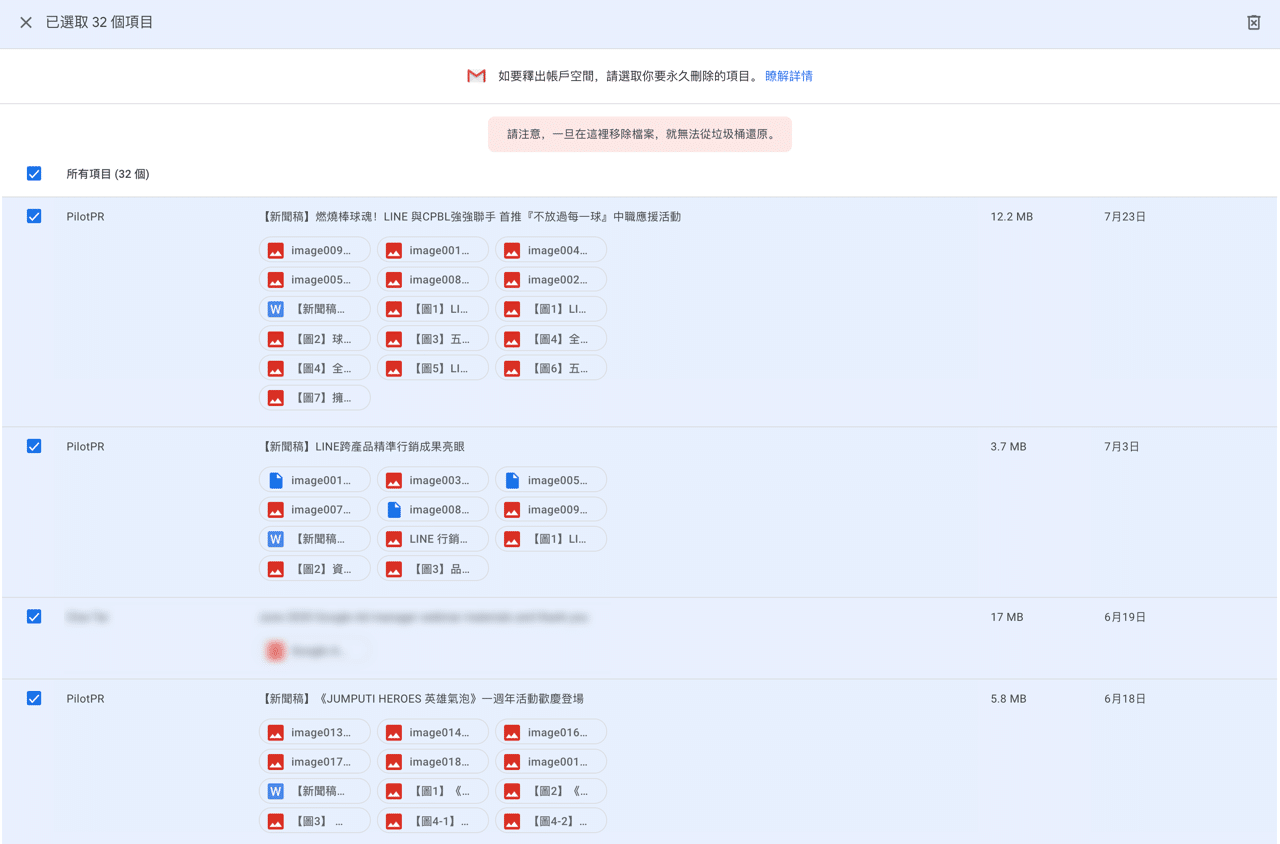Uncheck the 6月18日 PilotPR email checkbox

point(34,698)
